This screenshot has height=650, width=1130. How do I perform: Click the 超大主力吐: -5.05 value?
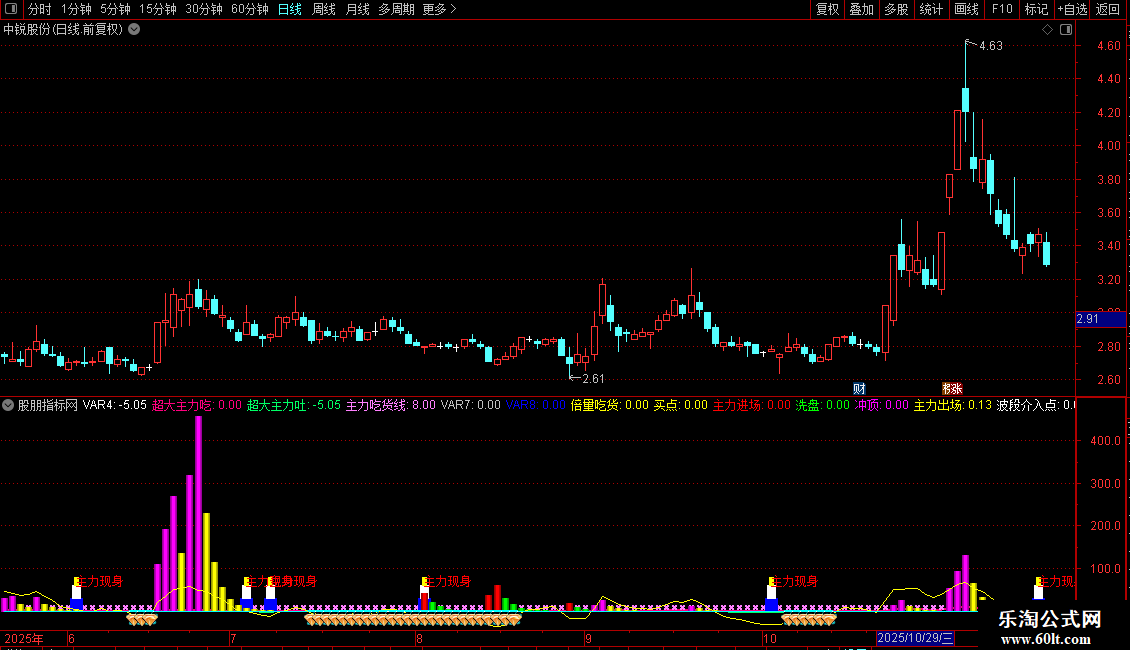click(x=293, y=405)
